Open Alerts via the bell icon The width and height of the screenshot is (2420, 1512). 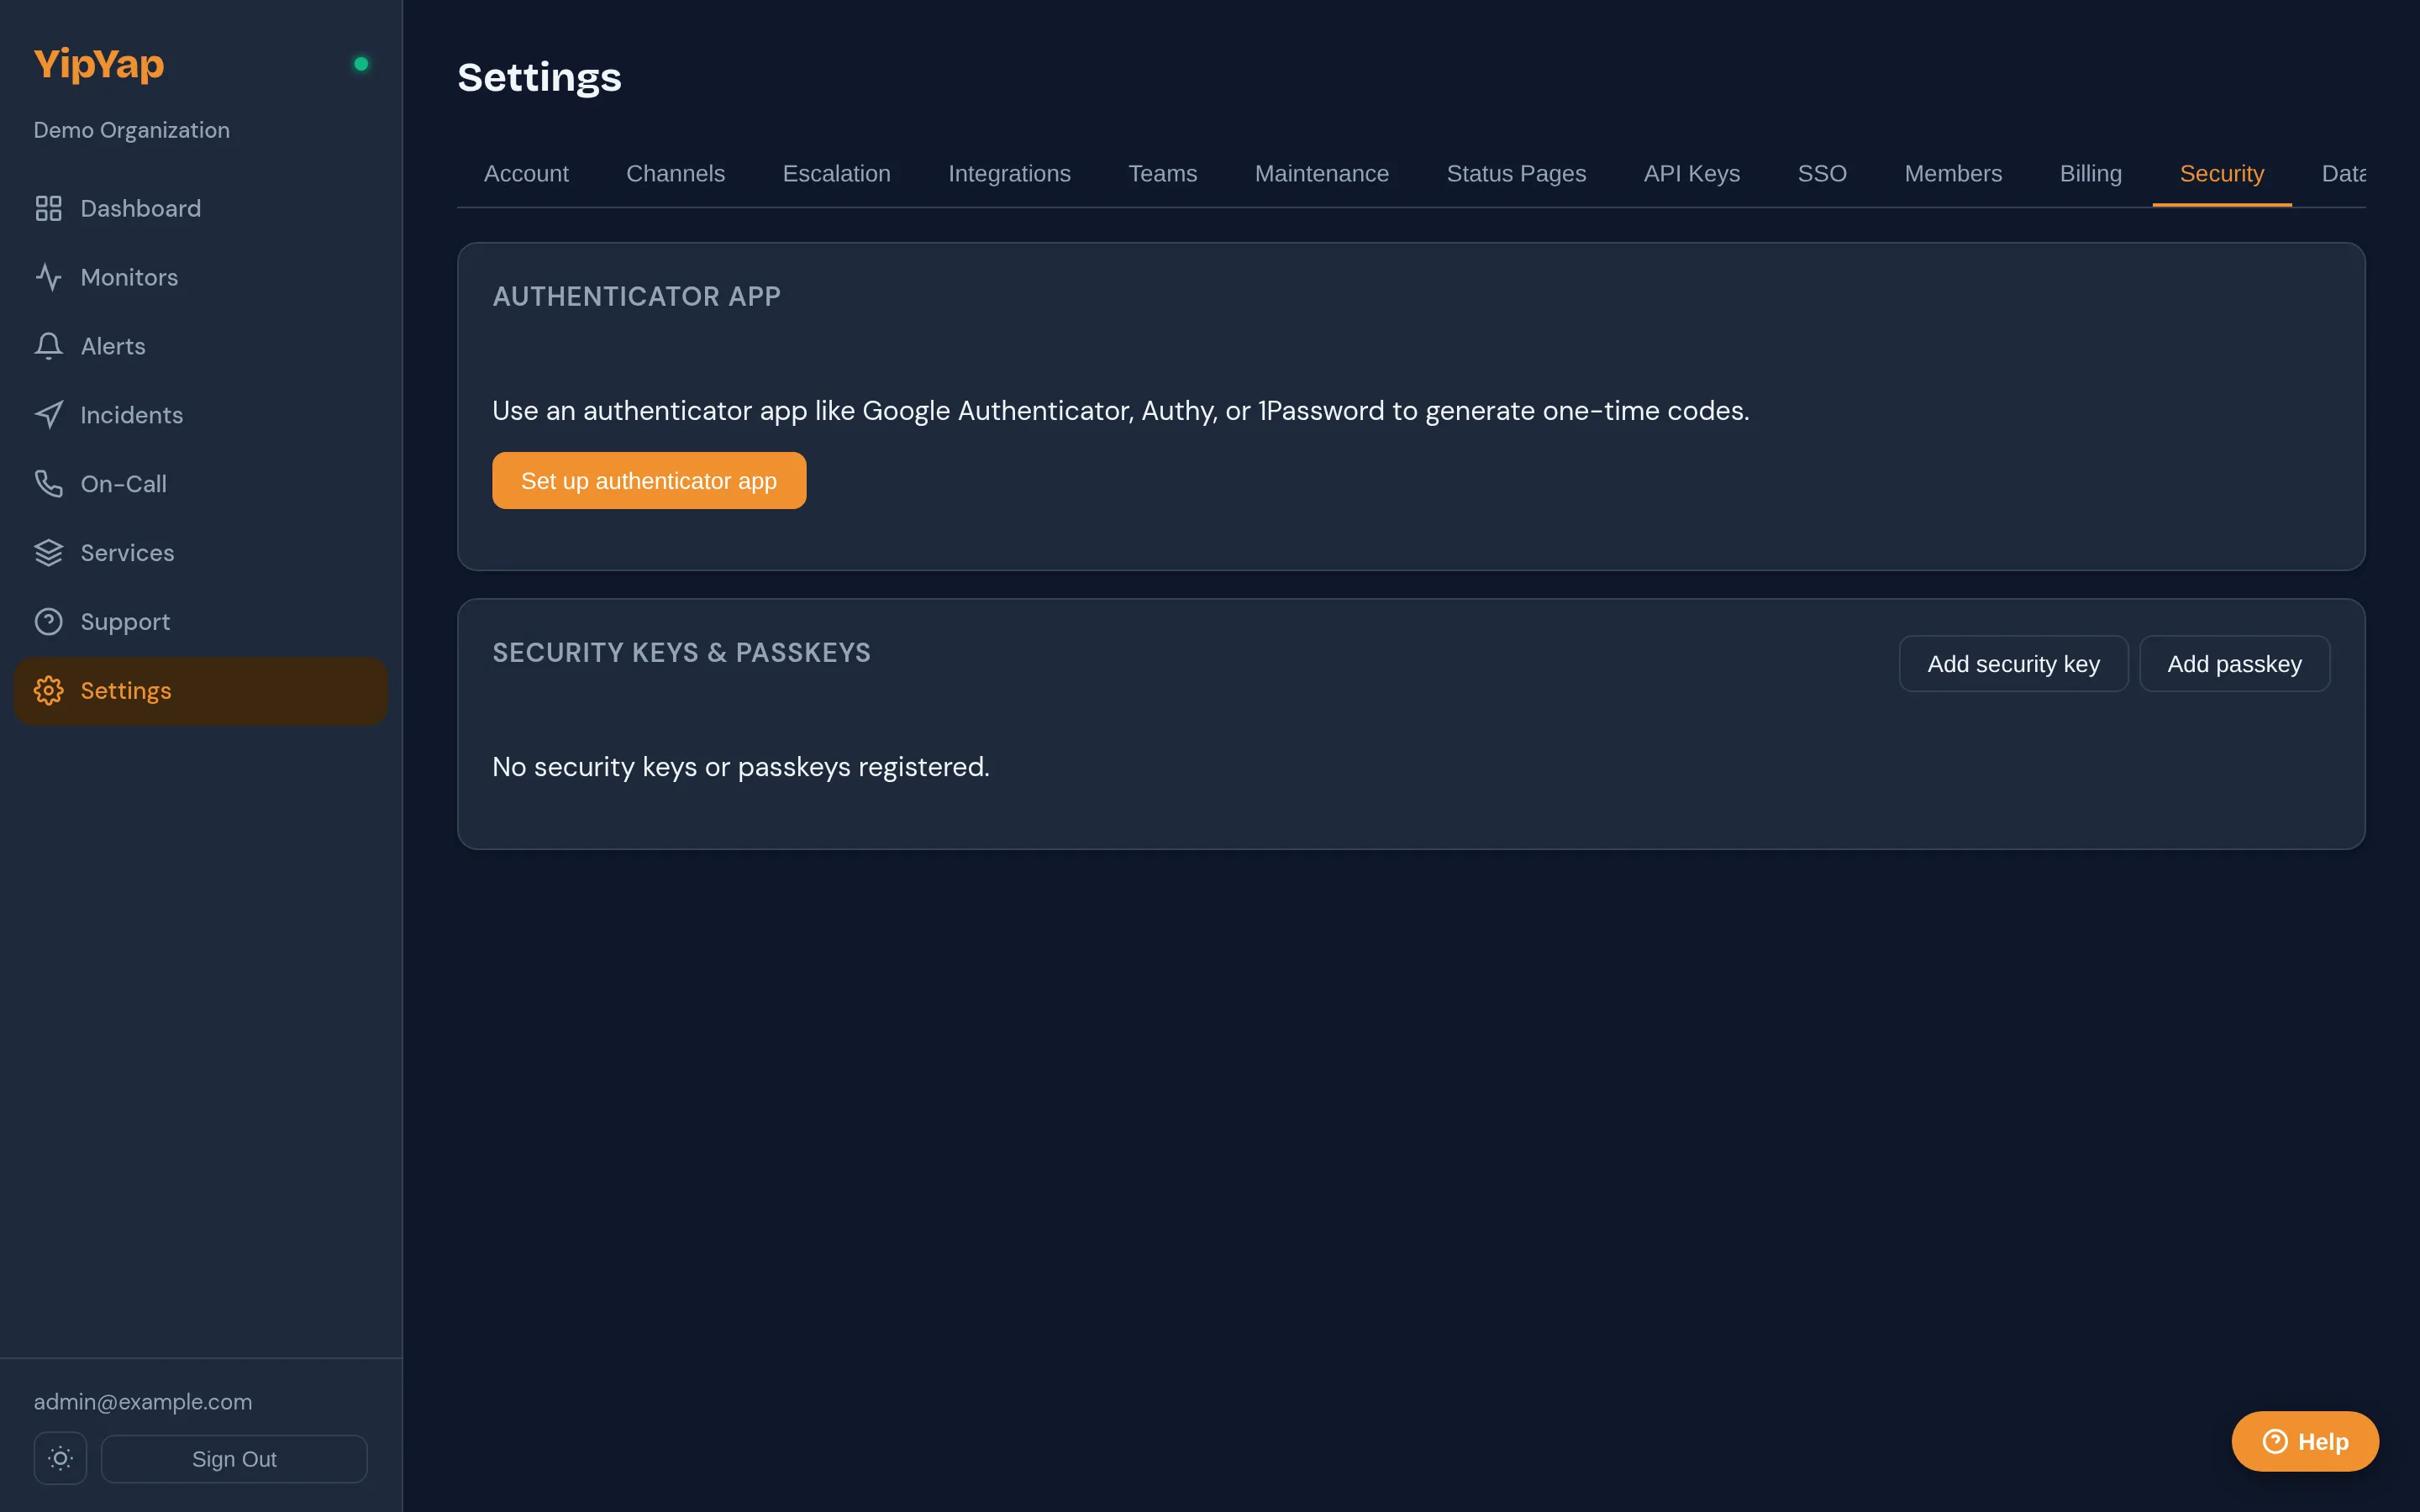pyautogui.click(x=49, y=346)
